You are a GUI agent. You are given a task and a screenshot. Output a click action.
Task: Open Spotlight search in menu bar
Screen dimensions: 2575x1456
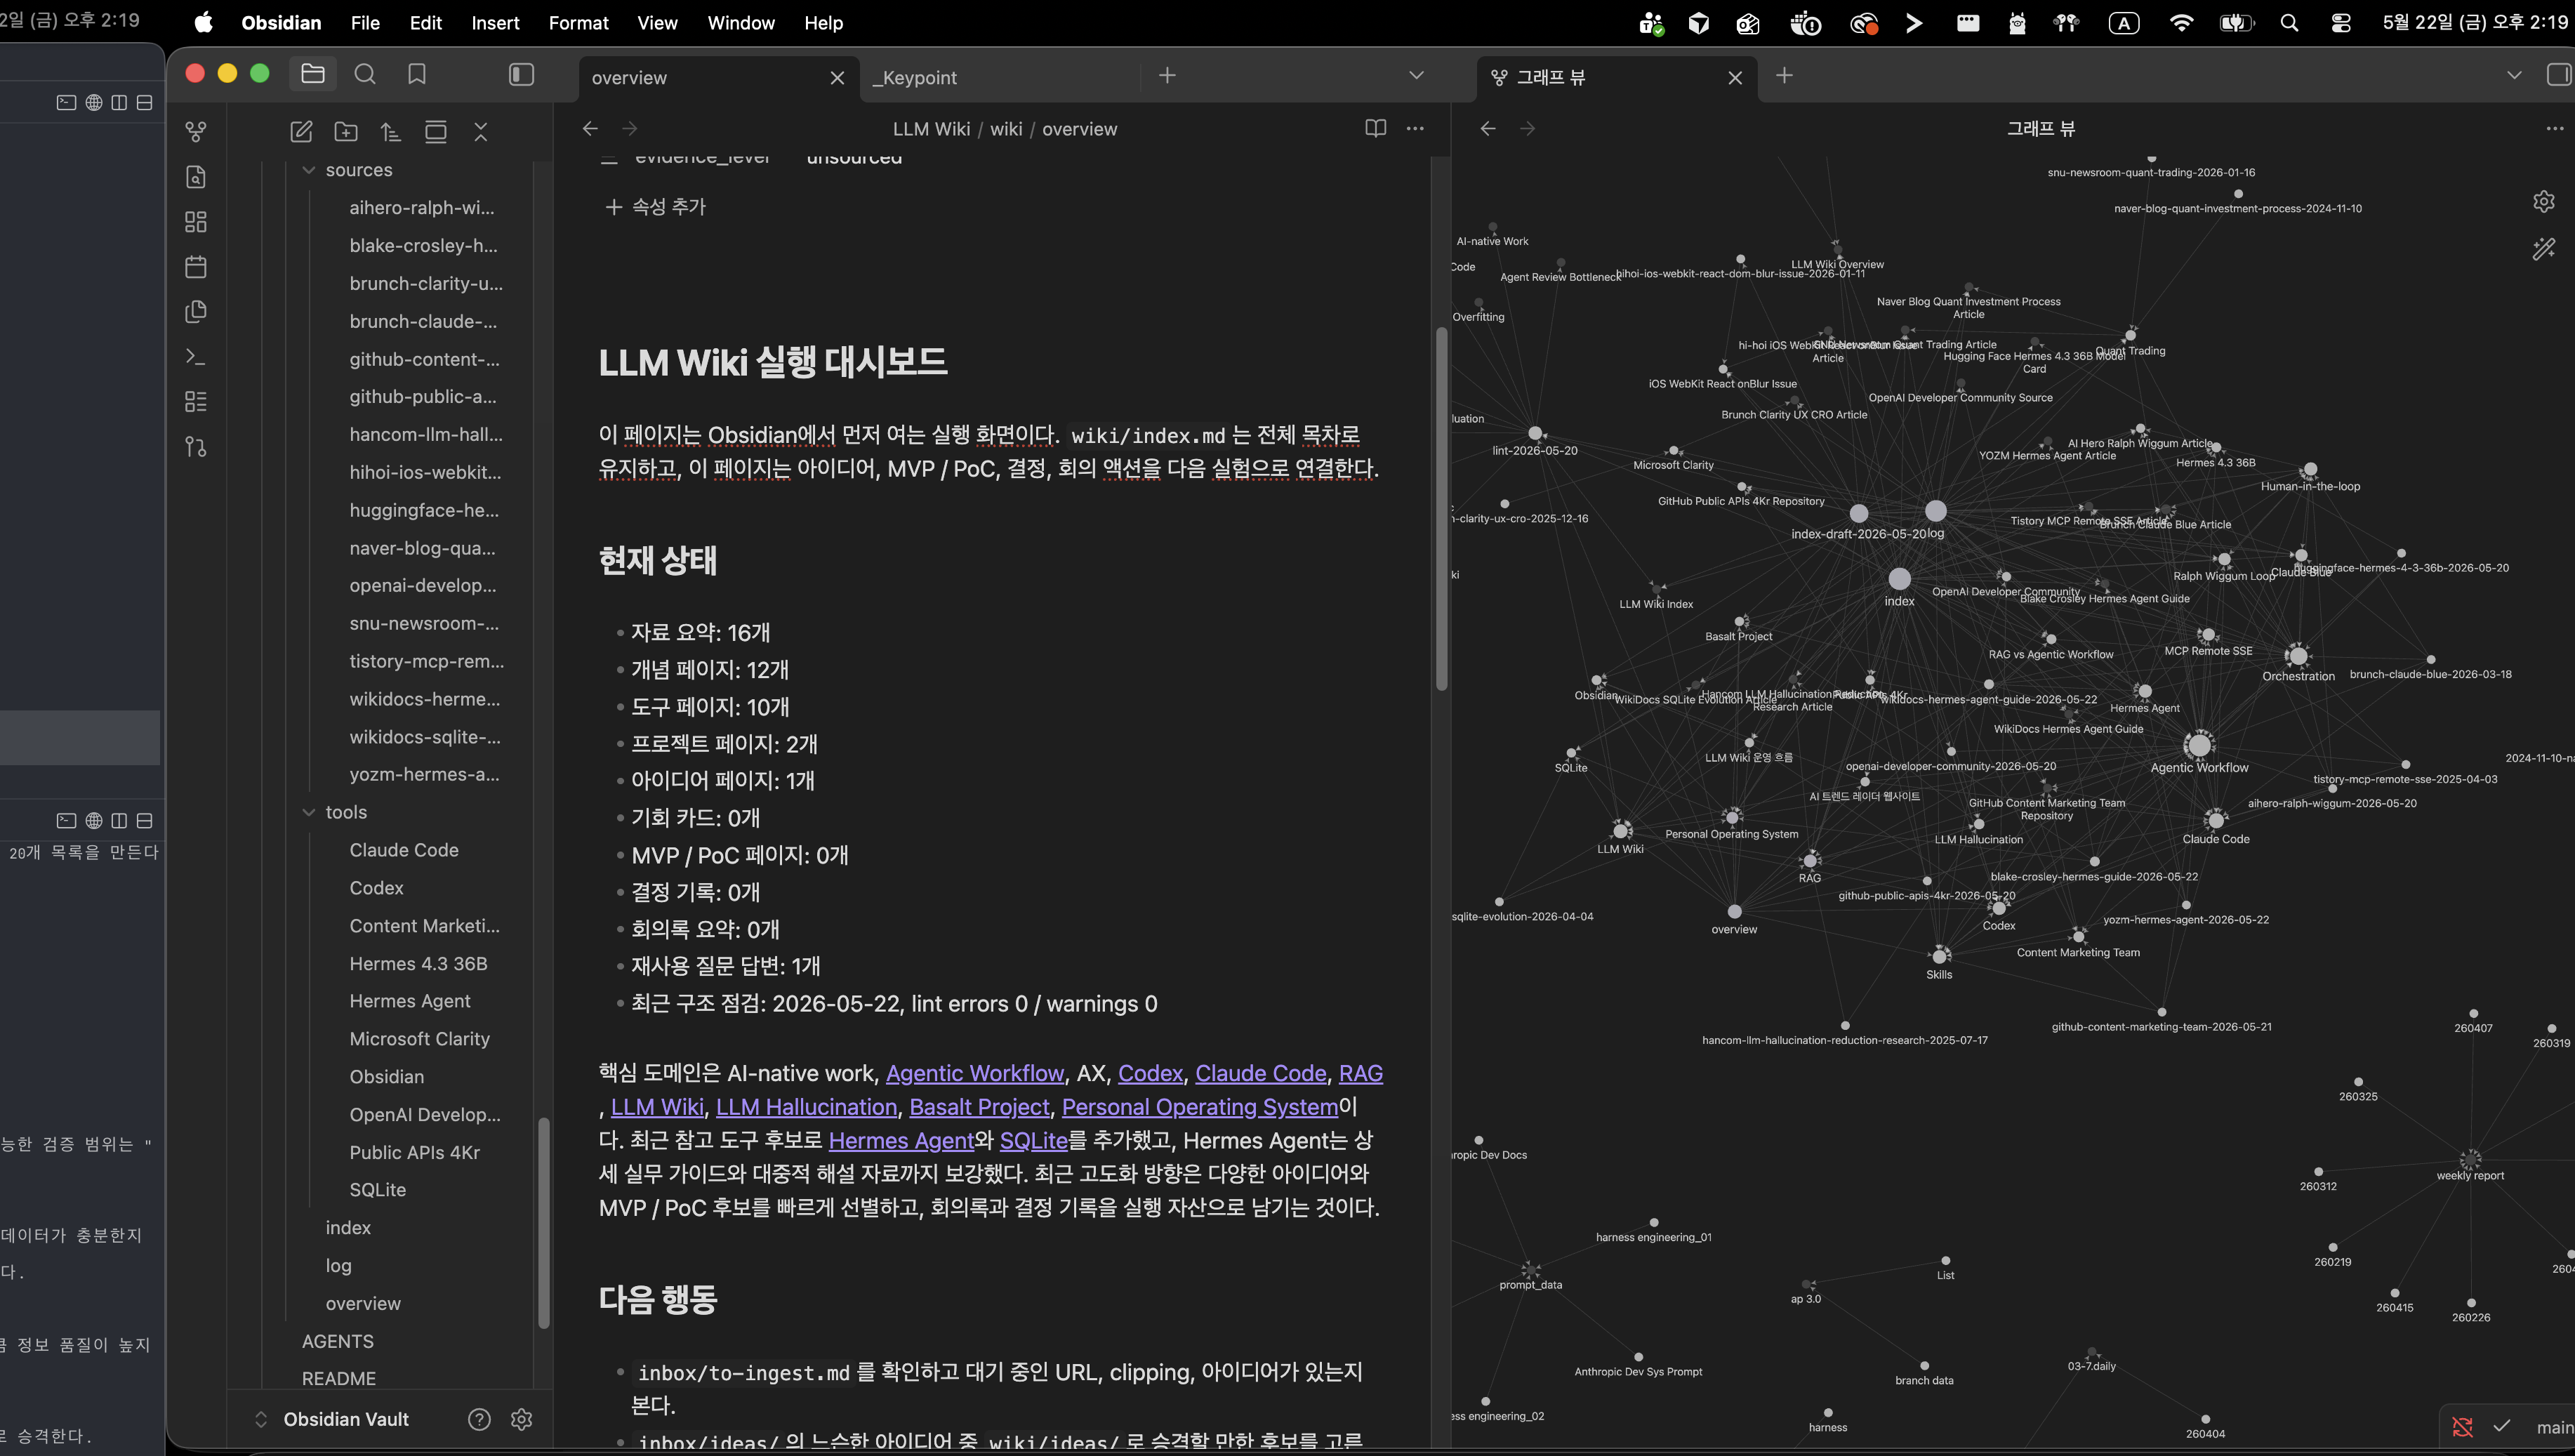coord(2289,22)
